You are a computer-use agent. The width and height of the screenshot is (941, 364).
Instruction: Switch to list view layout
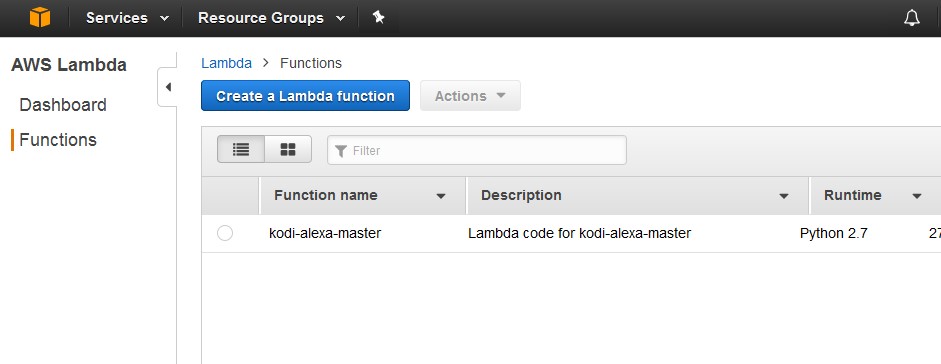(x=241, y=149)
